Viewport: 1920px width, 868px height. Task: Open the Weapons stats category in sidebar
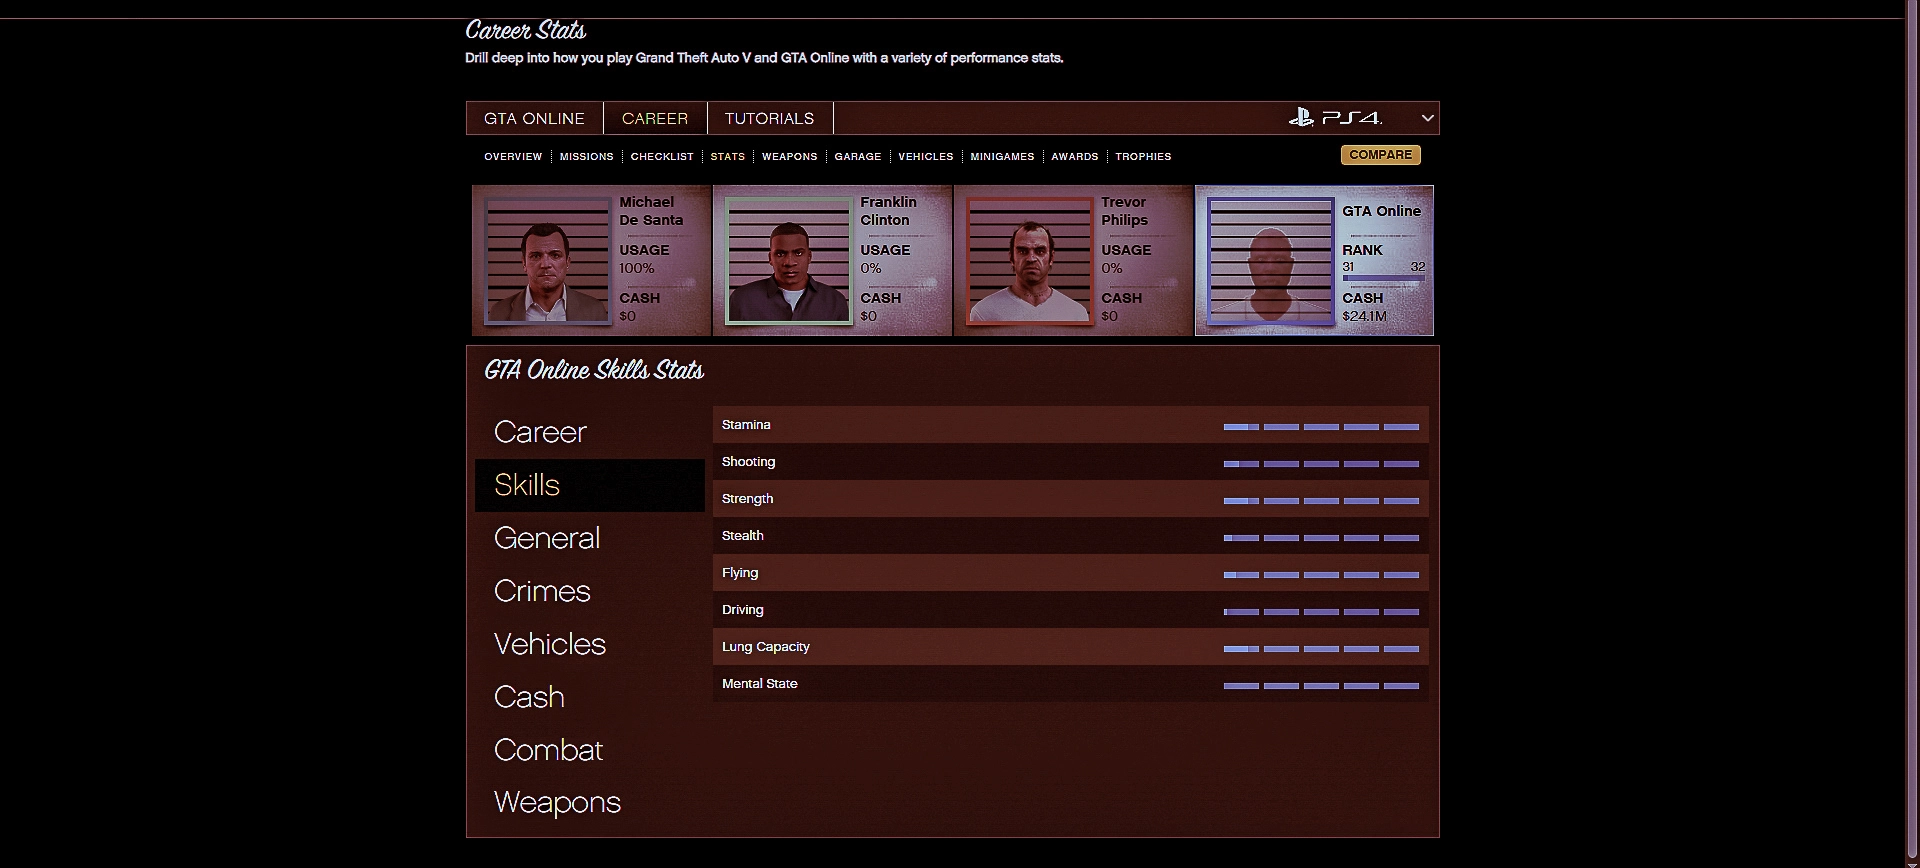pyautogui.click(x=590, y=803)
